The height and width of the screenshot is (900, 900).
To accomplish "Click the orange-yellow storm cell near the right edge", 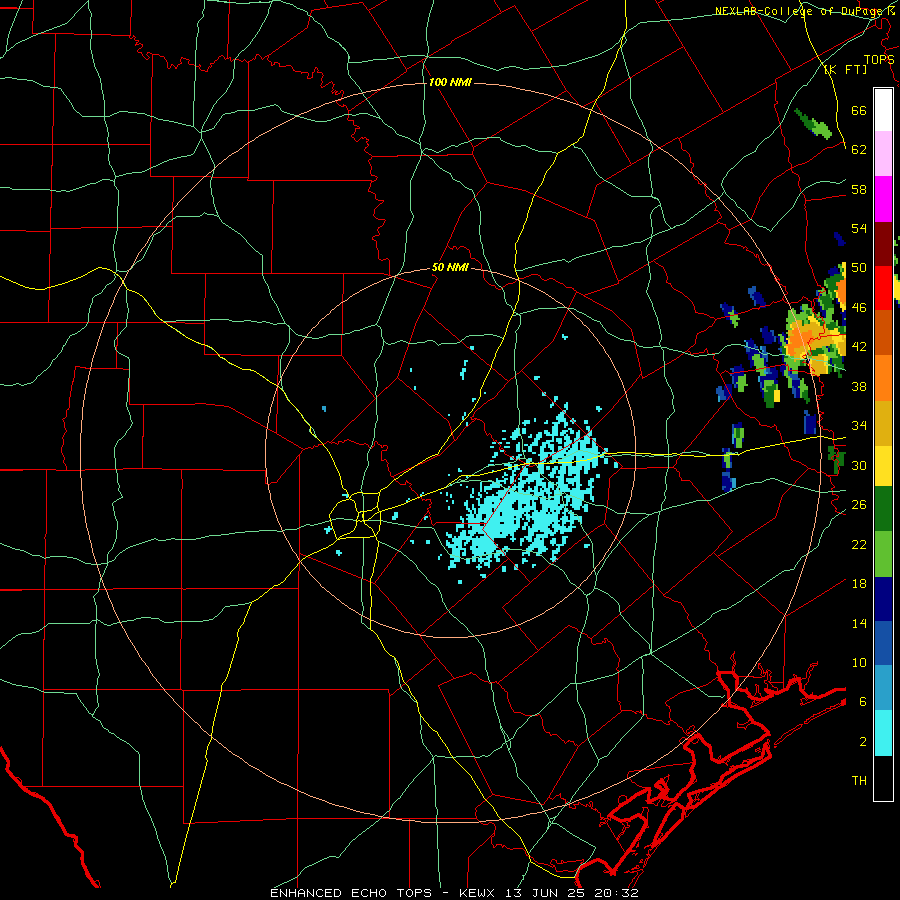I will [815, 339].
